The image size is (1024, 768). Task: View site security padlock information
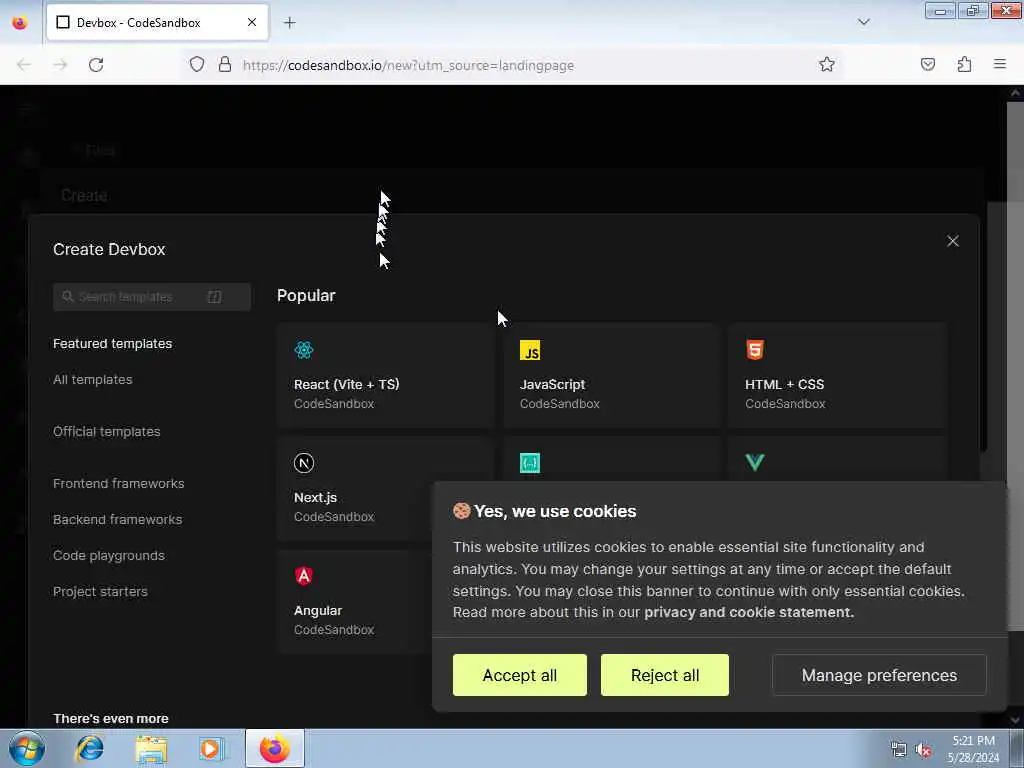[225, 65]
